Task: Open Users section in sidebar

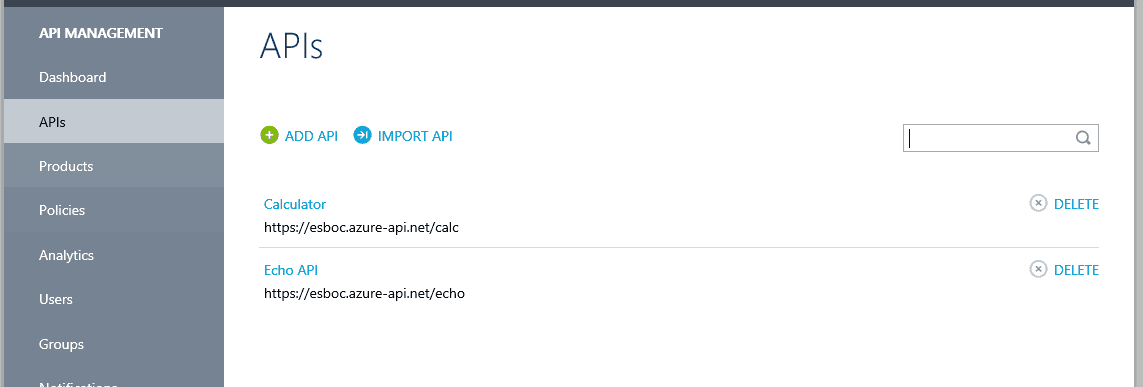Action: [114, 300]
